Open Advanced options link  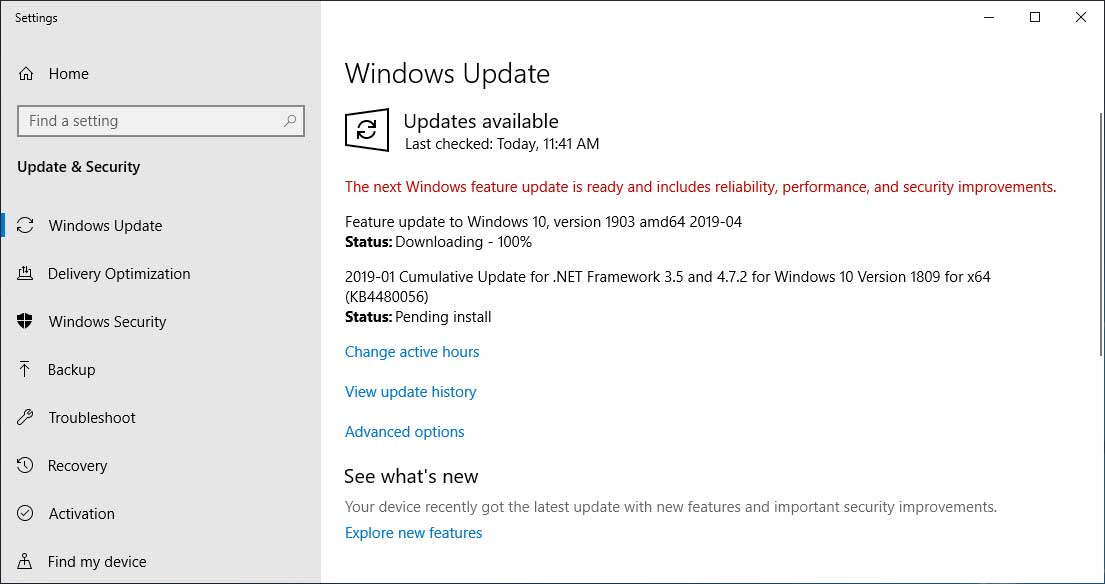point(404,432)
